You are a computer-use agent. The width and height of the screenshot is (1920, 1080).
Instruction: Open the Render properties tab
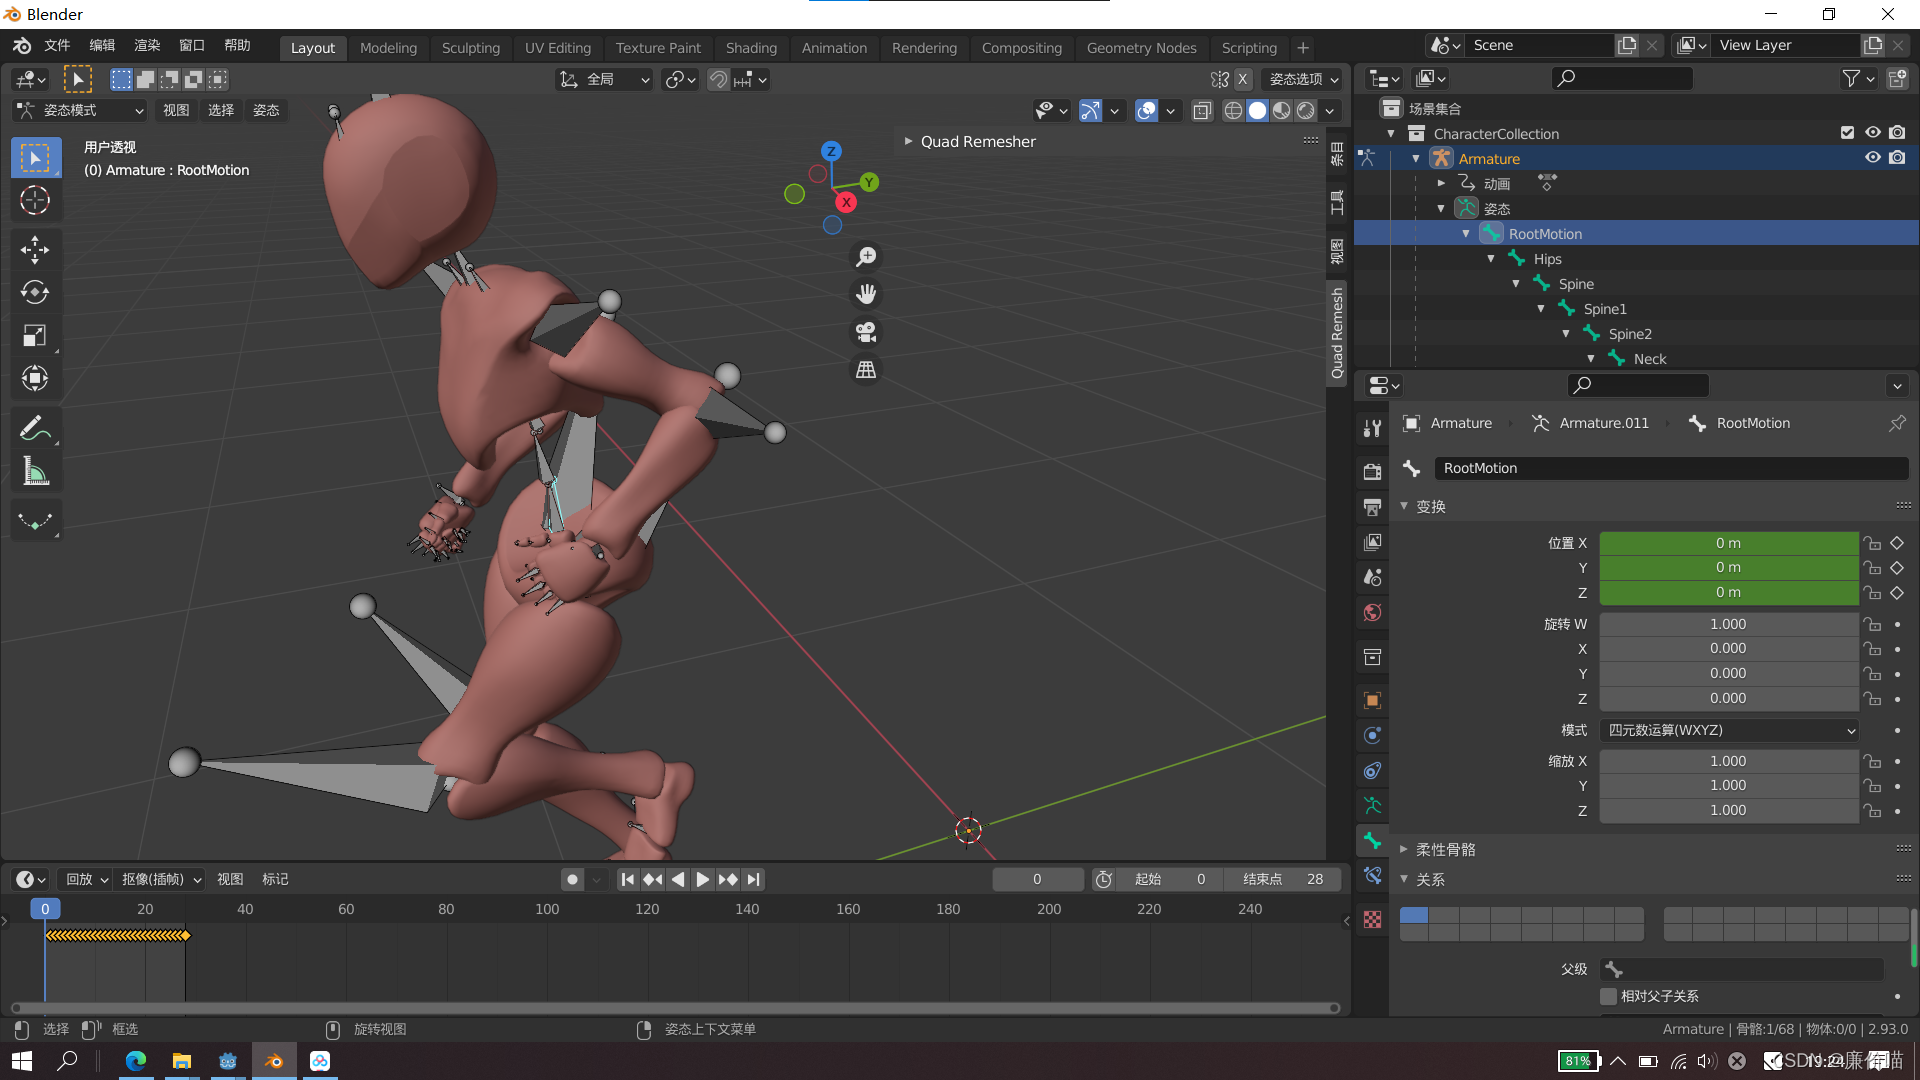(1372, 471)
